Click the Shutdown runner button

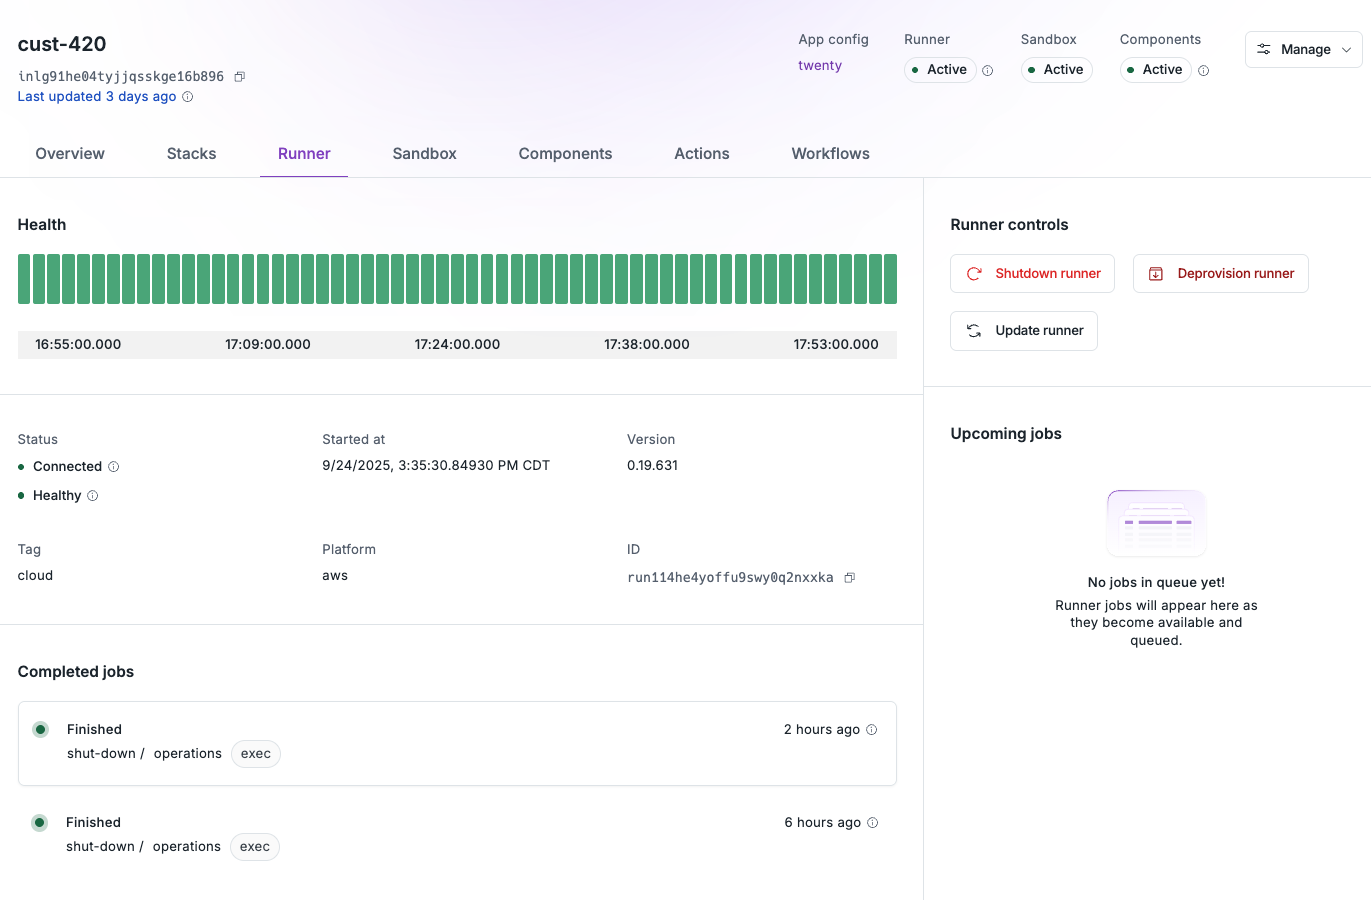(x=1032, y=273)
